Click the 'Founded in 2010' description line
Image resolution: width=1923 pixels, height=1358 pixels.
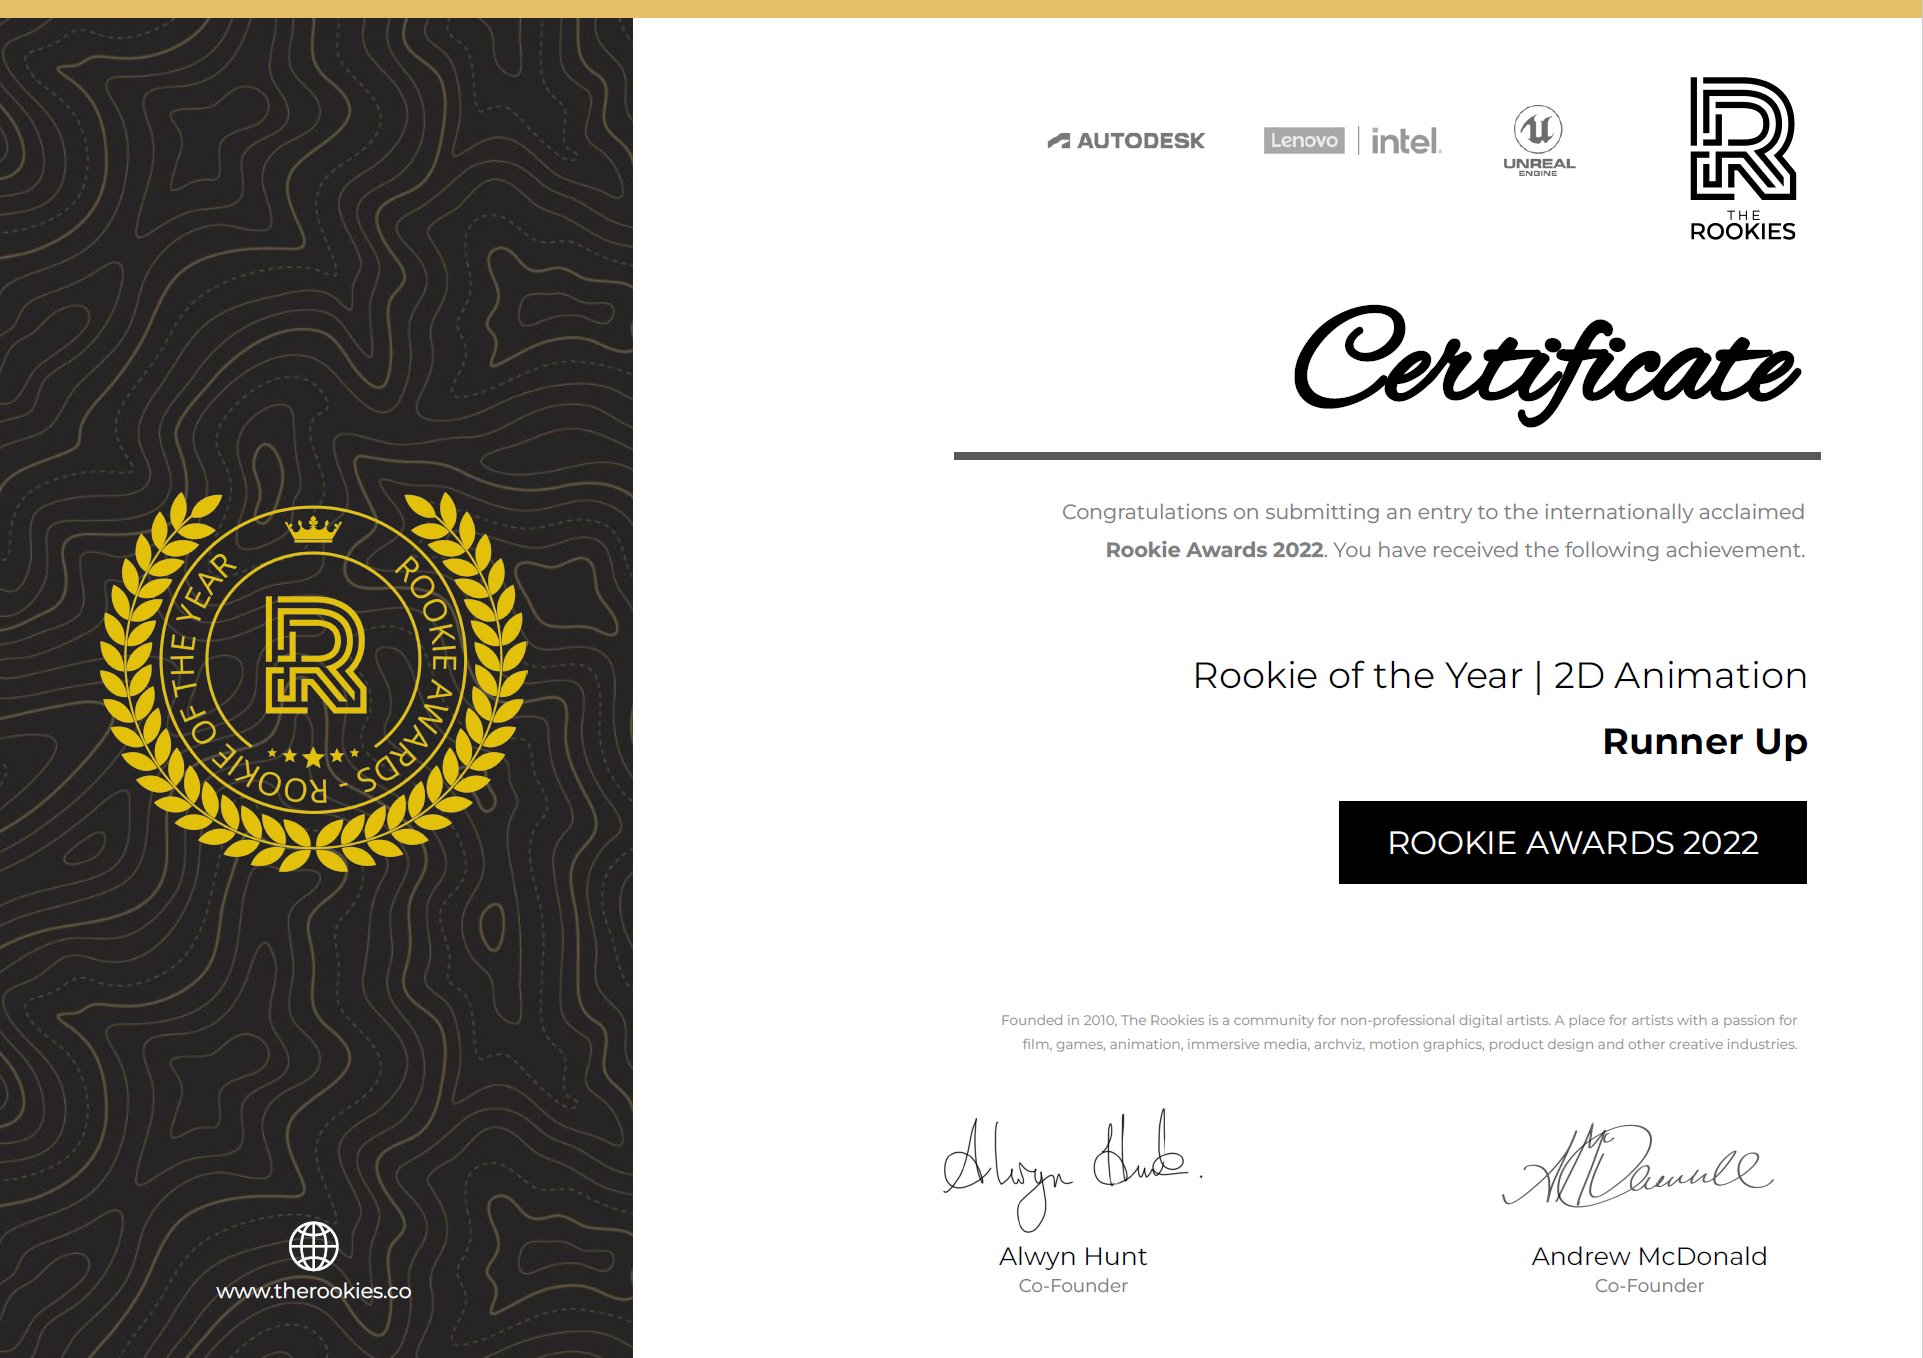[1399, 1020]
